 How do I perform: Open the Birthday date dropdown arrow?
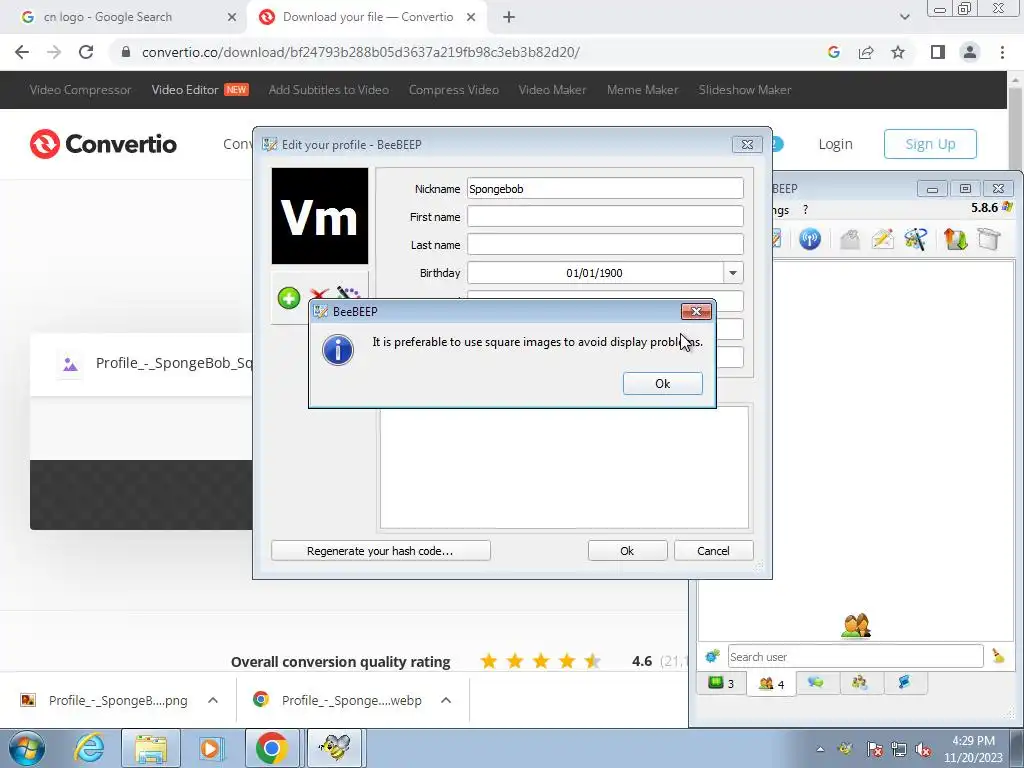point(733,273)
